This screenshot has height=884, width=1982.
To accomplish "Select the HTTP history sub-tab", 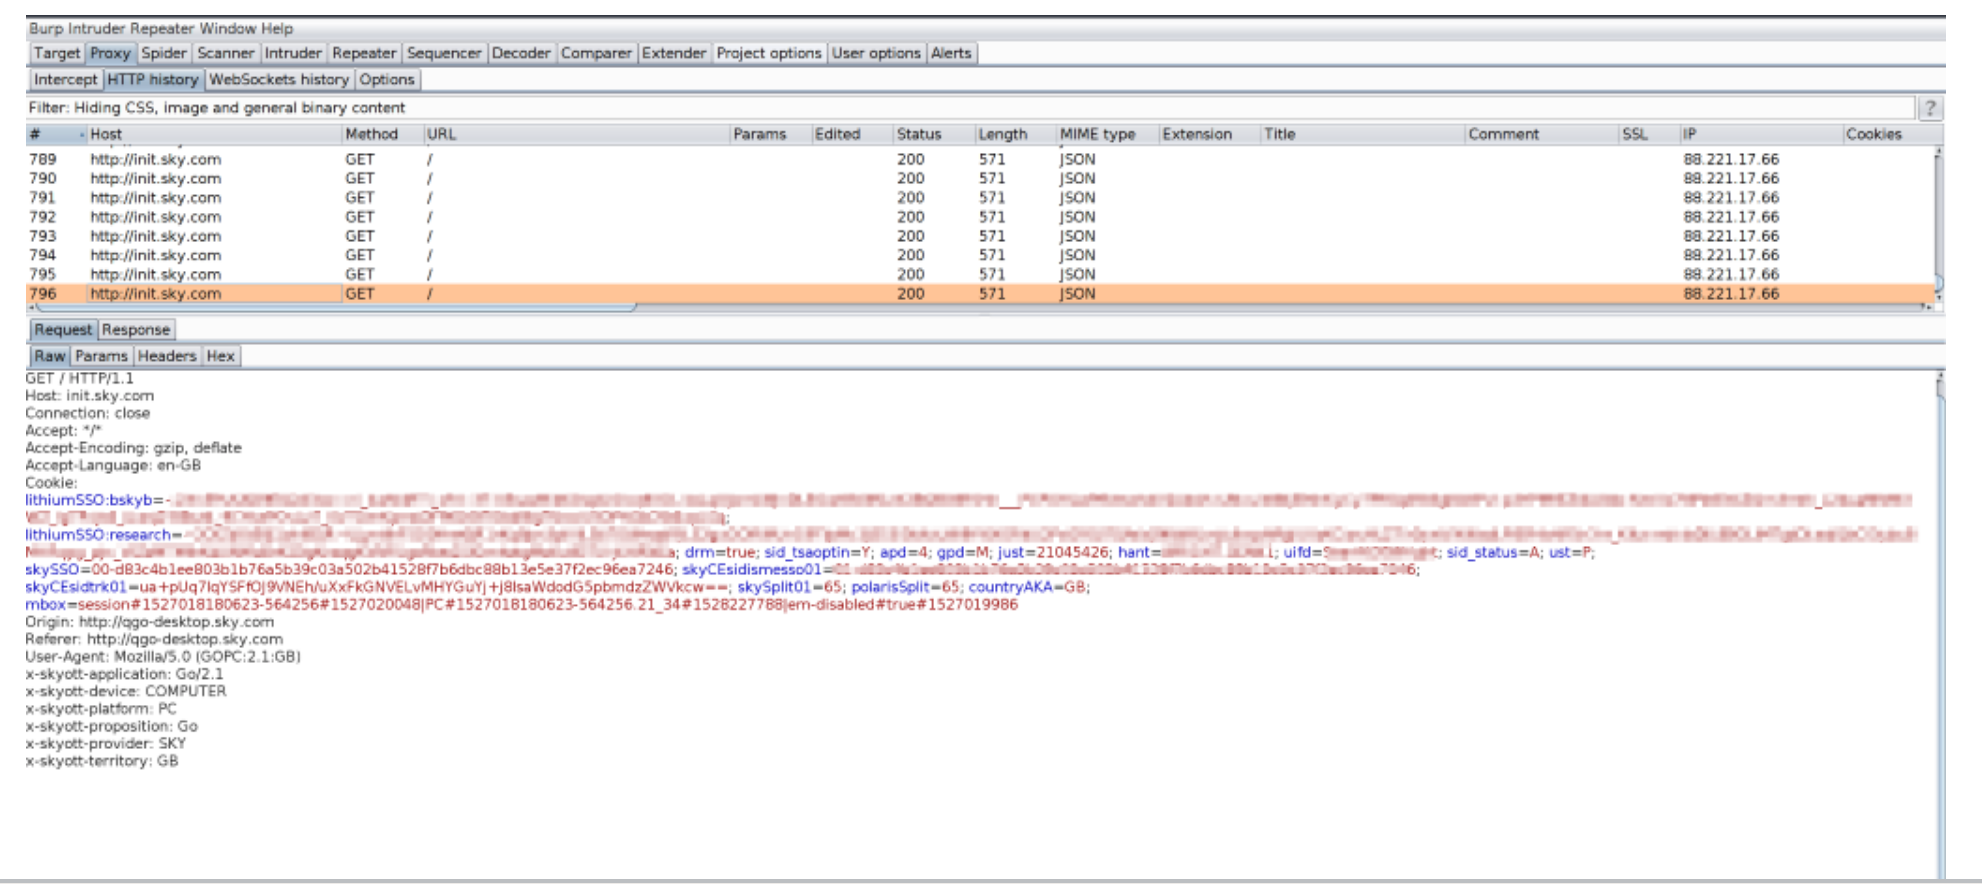I will (x=153, y=79).
